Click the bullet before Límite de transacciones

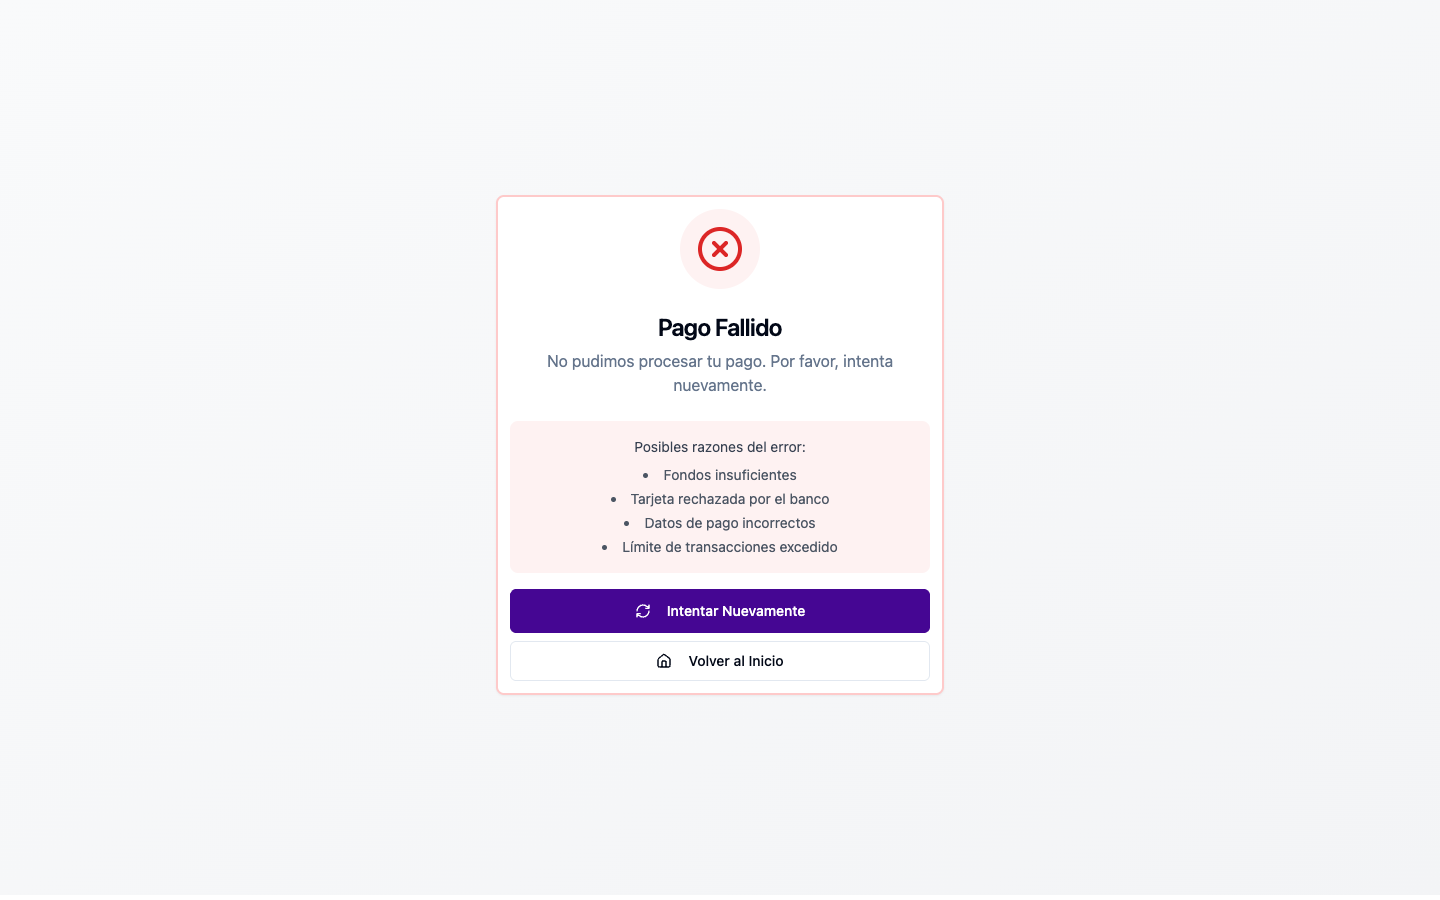pos(605,548)
